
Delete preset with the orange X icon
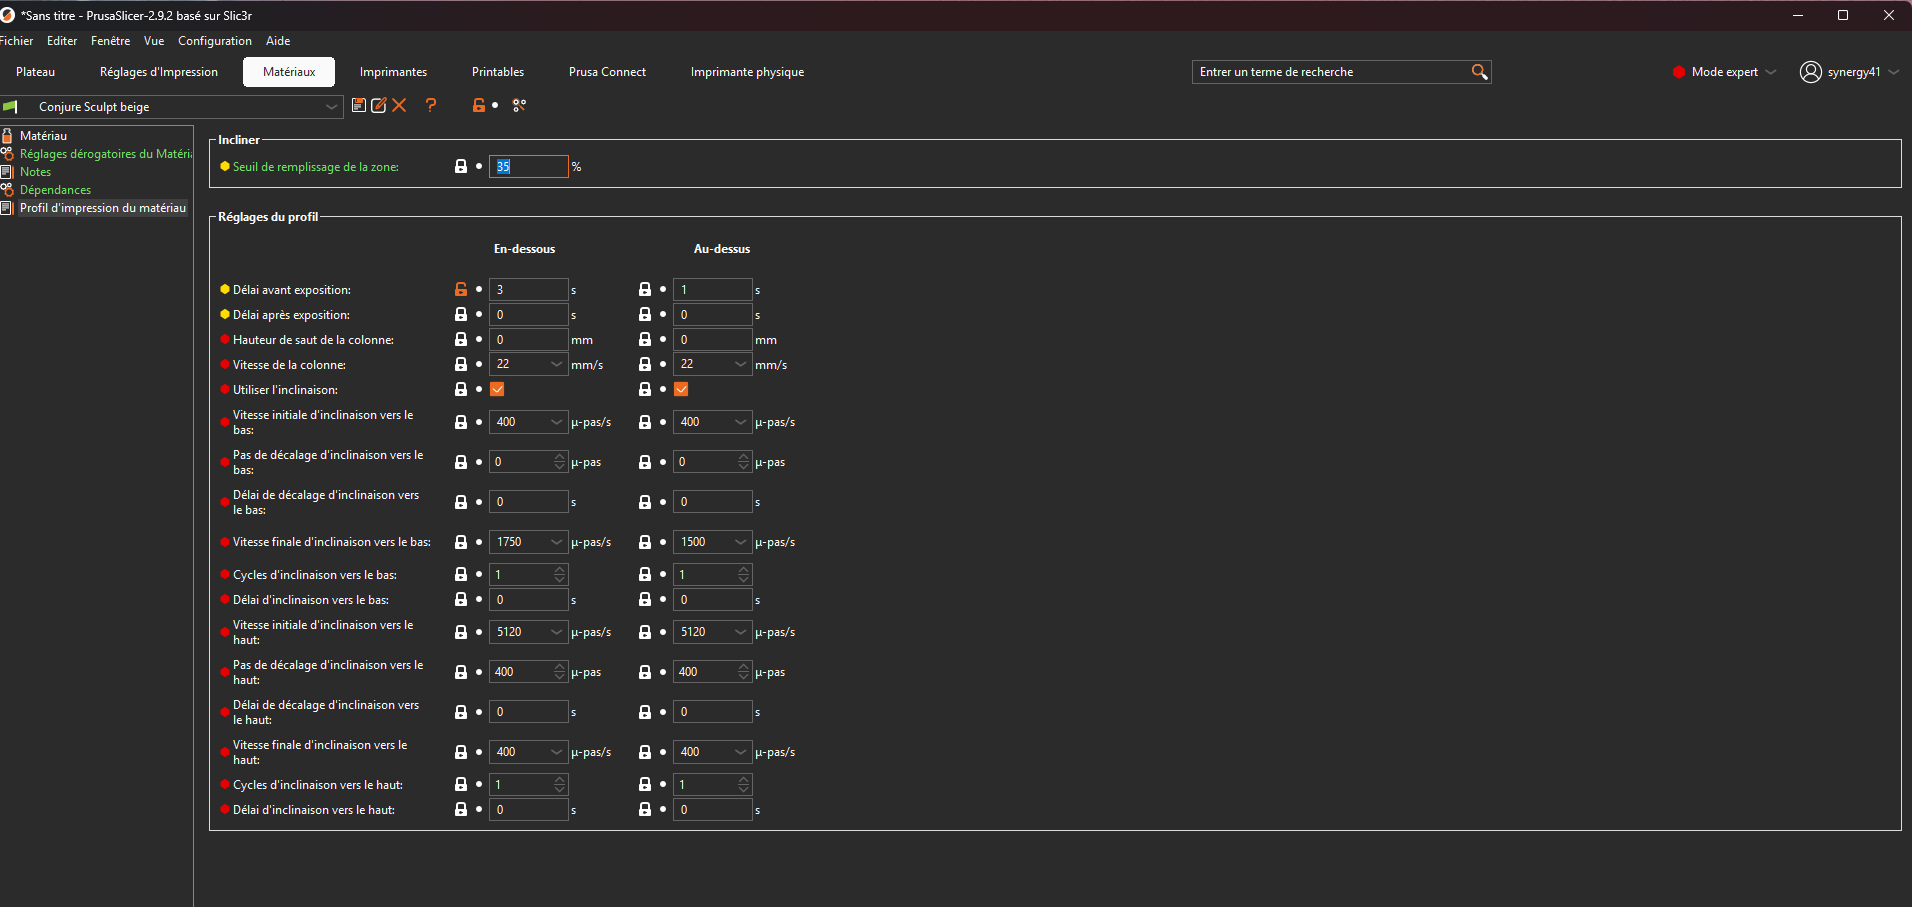click(399, 105)
